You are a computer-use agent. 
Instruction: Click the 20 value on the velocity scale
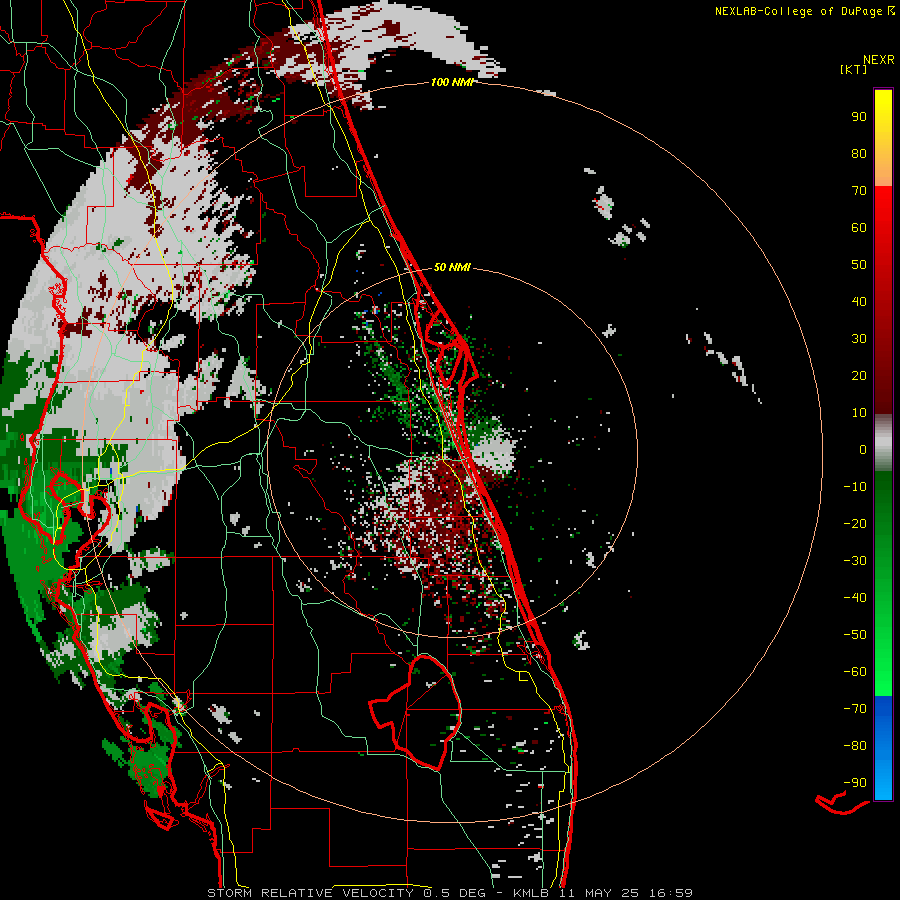pyautogui.click(x=859, y=376)
